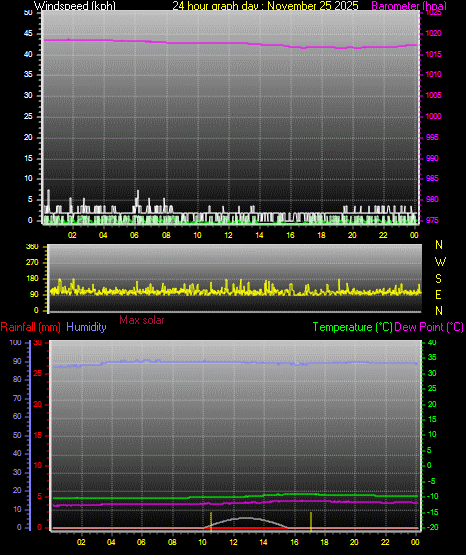Click hour '18' under the windspeed chart
The height and width of the screenshot is (555, 466).
tap(321, 235)
